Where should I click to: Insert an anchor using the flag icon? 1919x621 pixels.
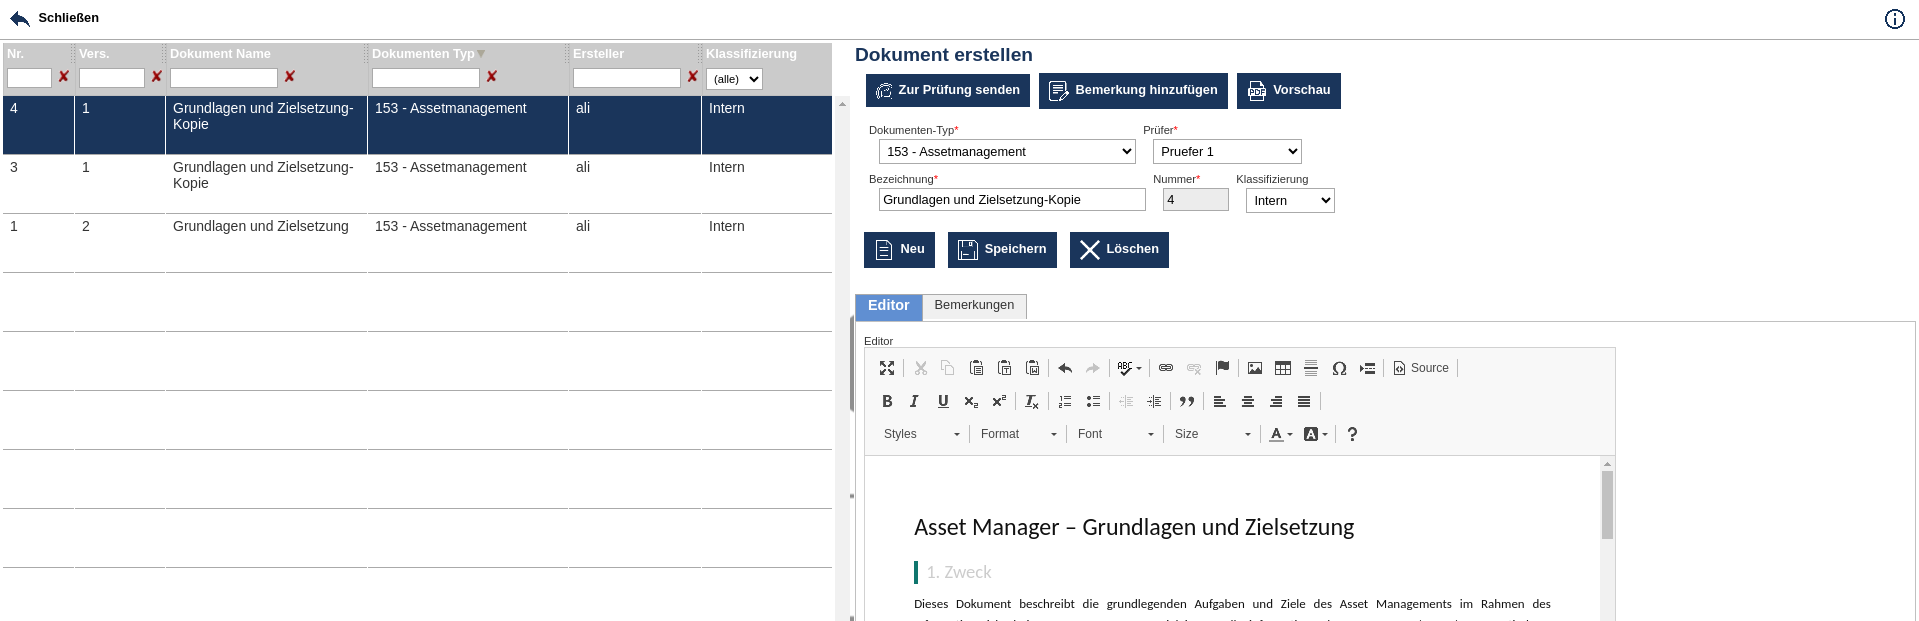tap(1222, 368)
